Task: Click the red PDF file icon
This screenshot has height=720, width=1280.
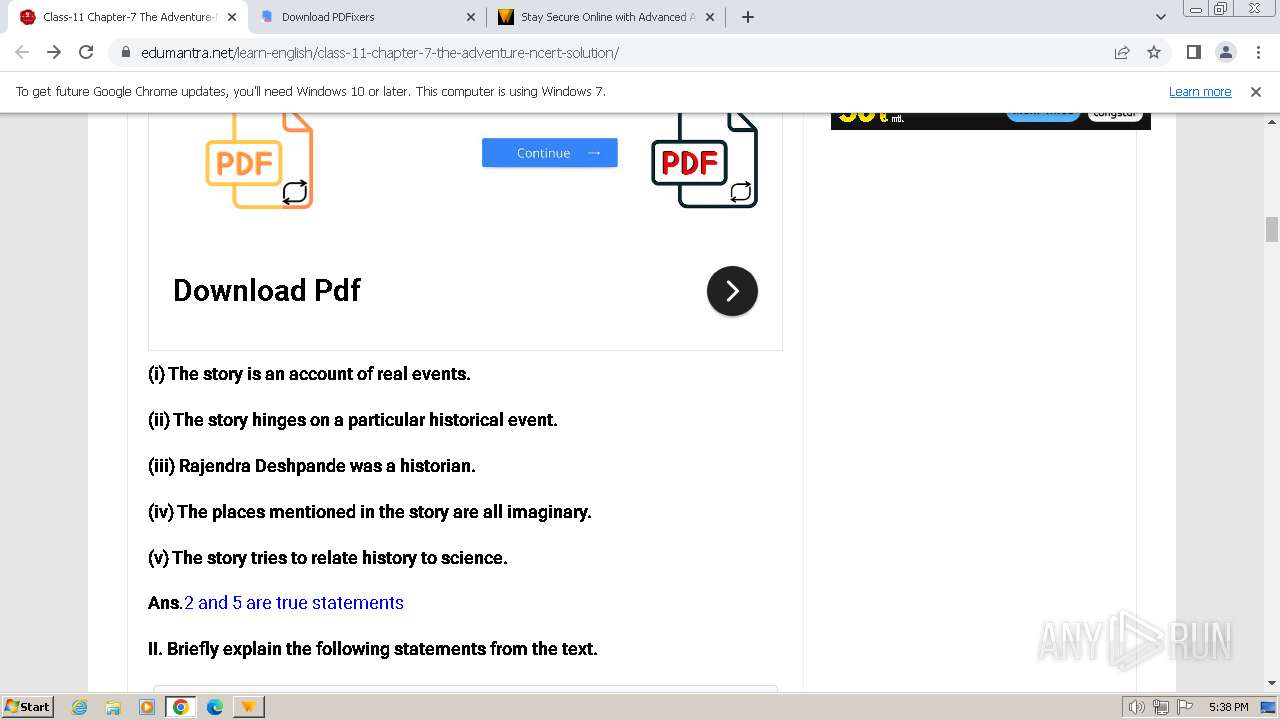Action: (x=705, y=160)
